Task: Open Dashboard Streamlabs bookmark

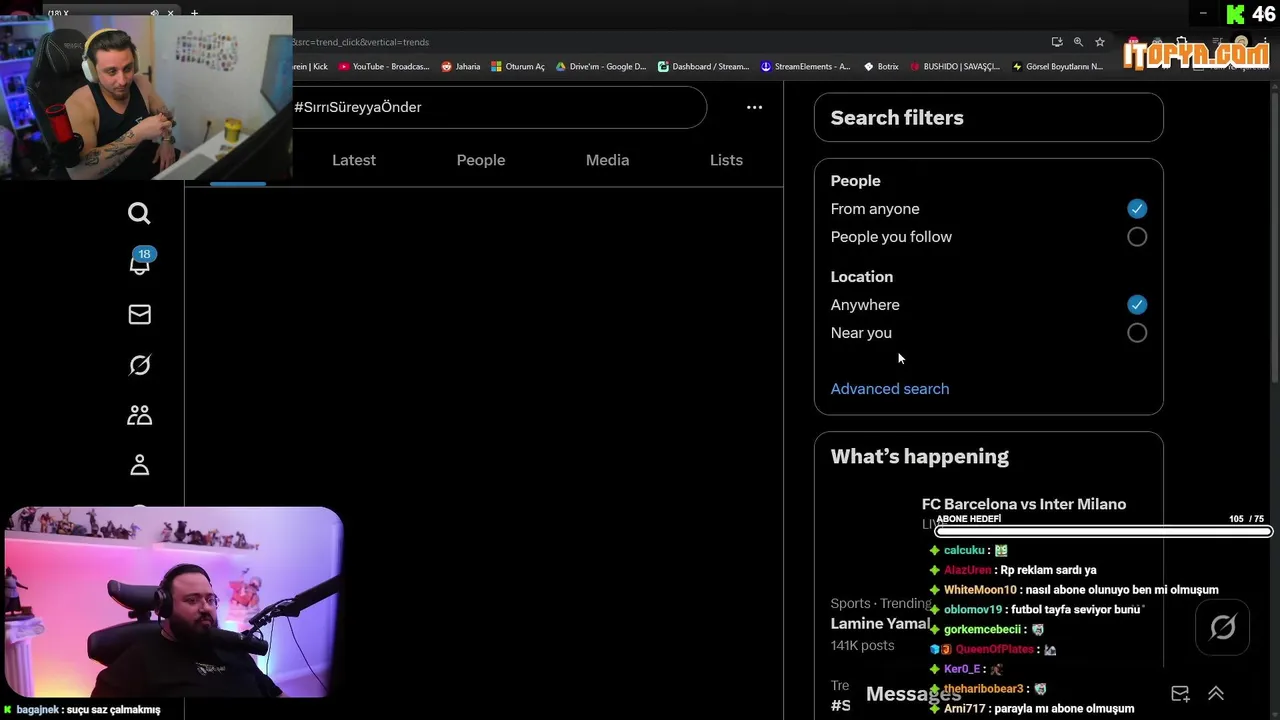Action: click(x=703, y=67)
